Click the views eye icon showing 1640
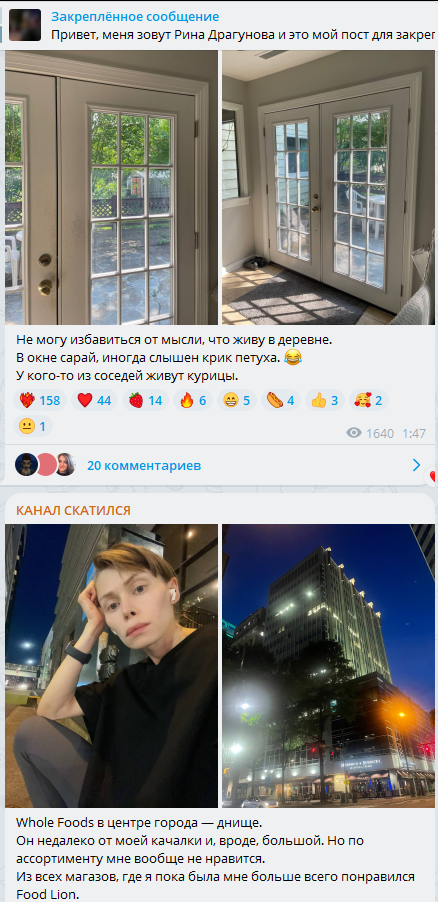Image resolution: width=438 pixels, height=902 pixels. (x=354, y=433)
